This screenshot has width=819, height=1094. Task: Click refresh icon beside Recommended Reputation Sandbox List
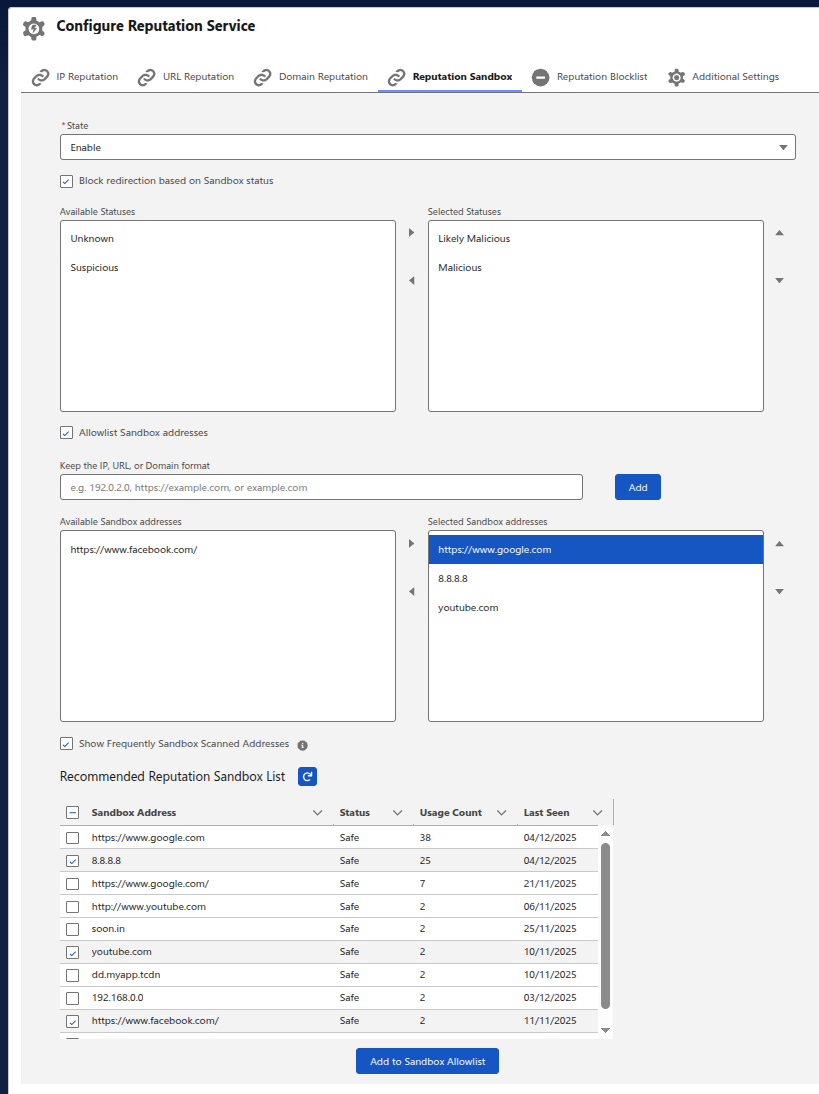point(307,776)
